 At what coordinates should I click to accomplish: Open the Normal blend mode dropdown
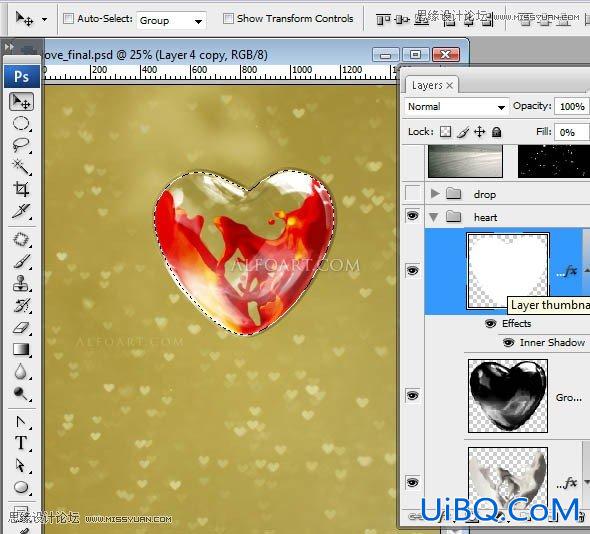[x=457, y=107]
